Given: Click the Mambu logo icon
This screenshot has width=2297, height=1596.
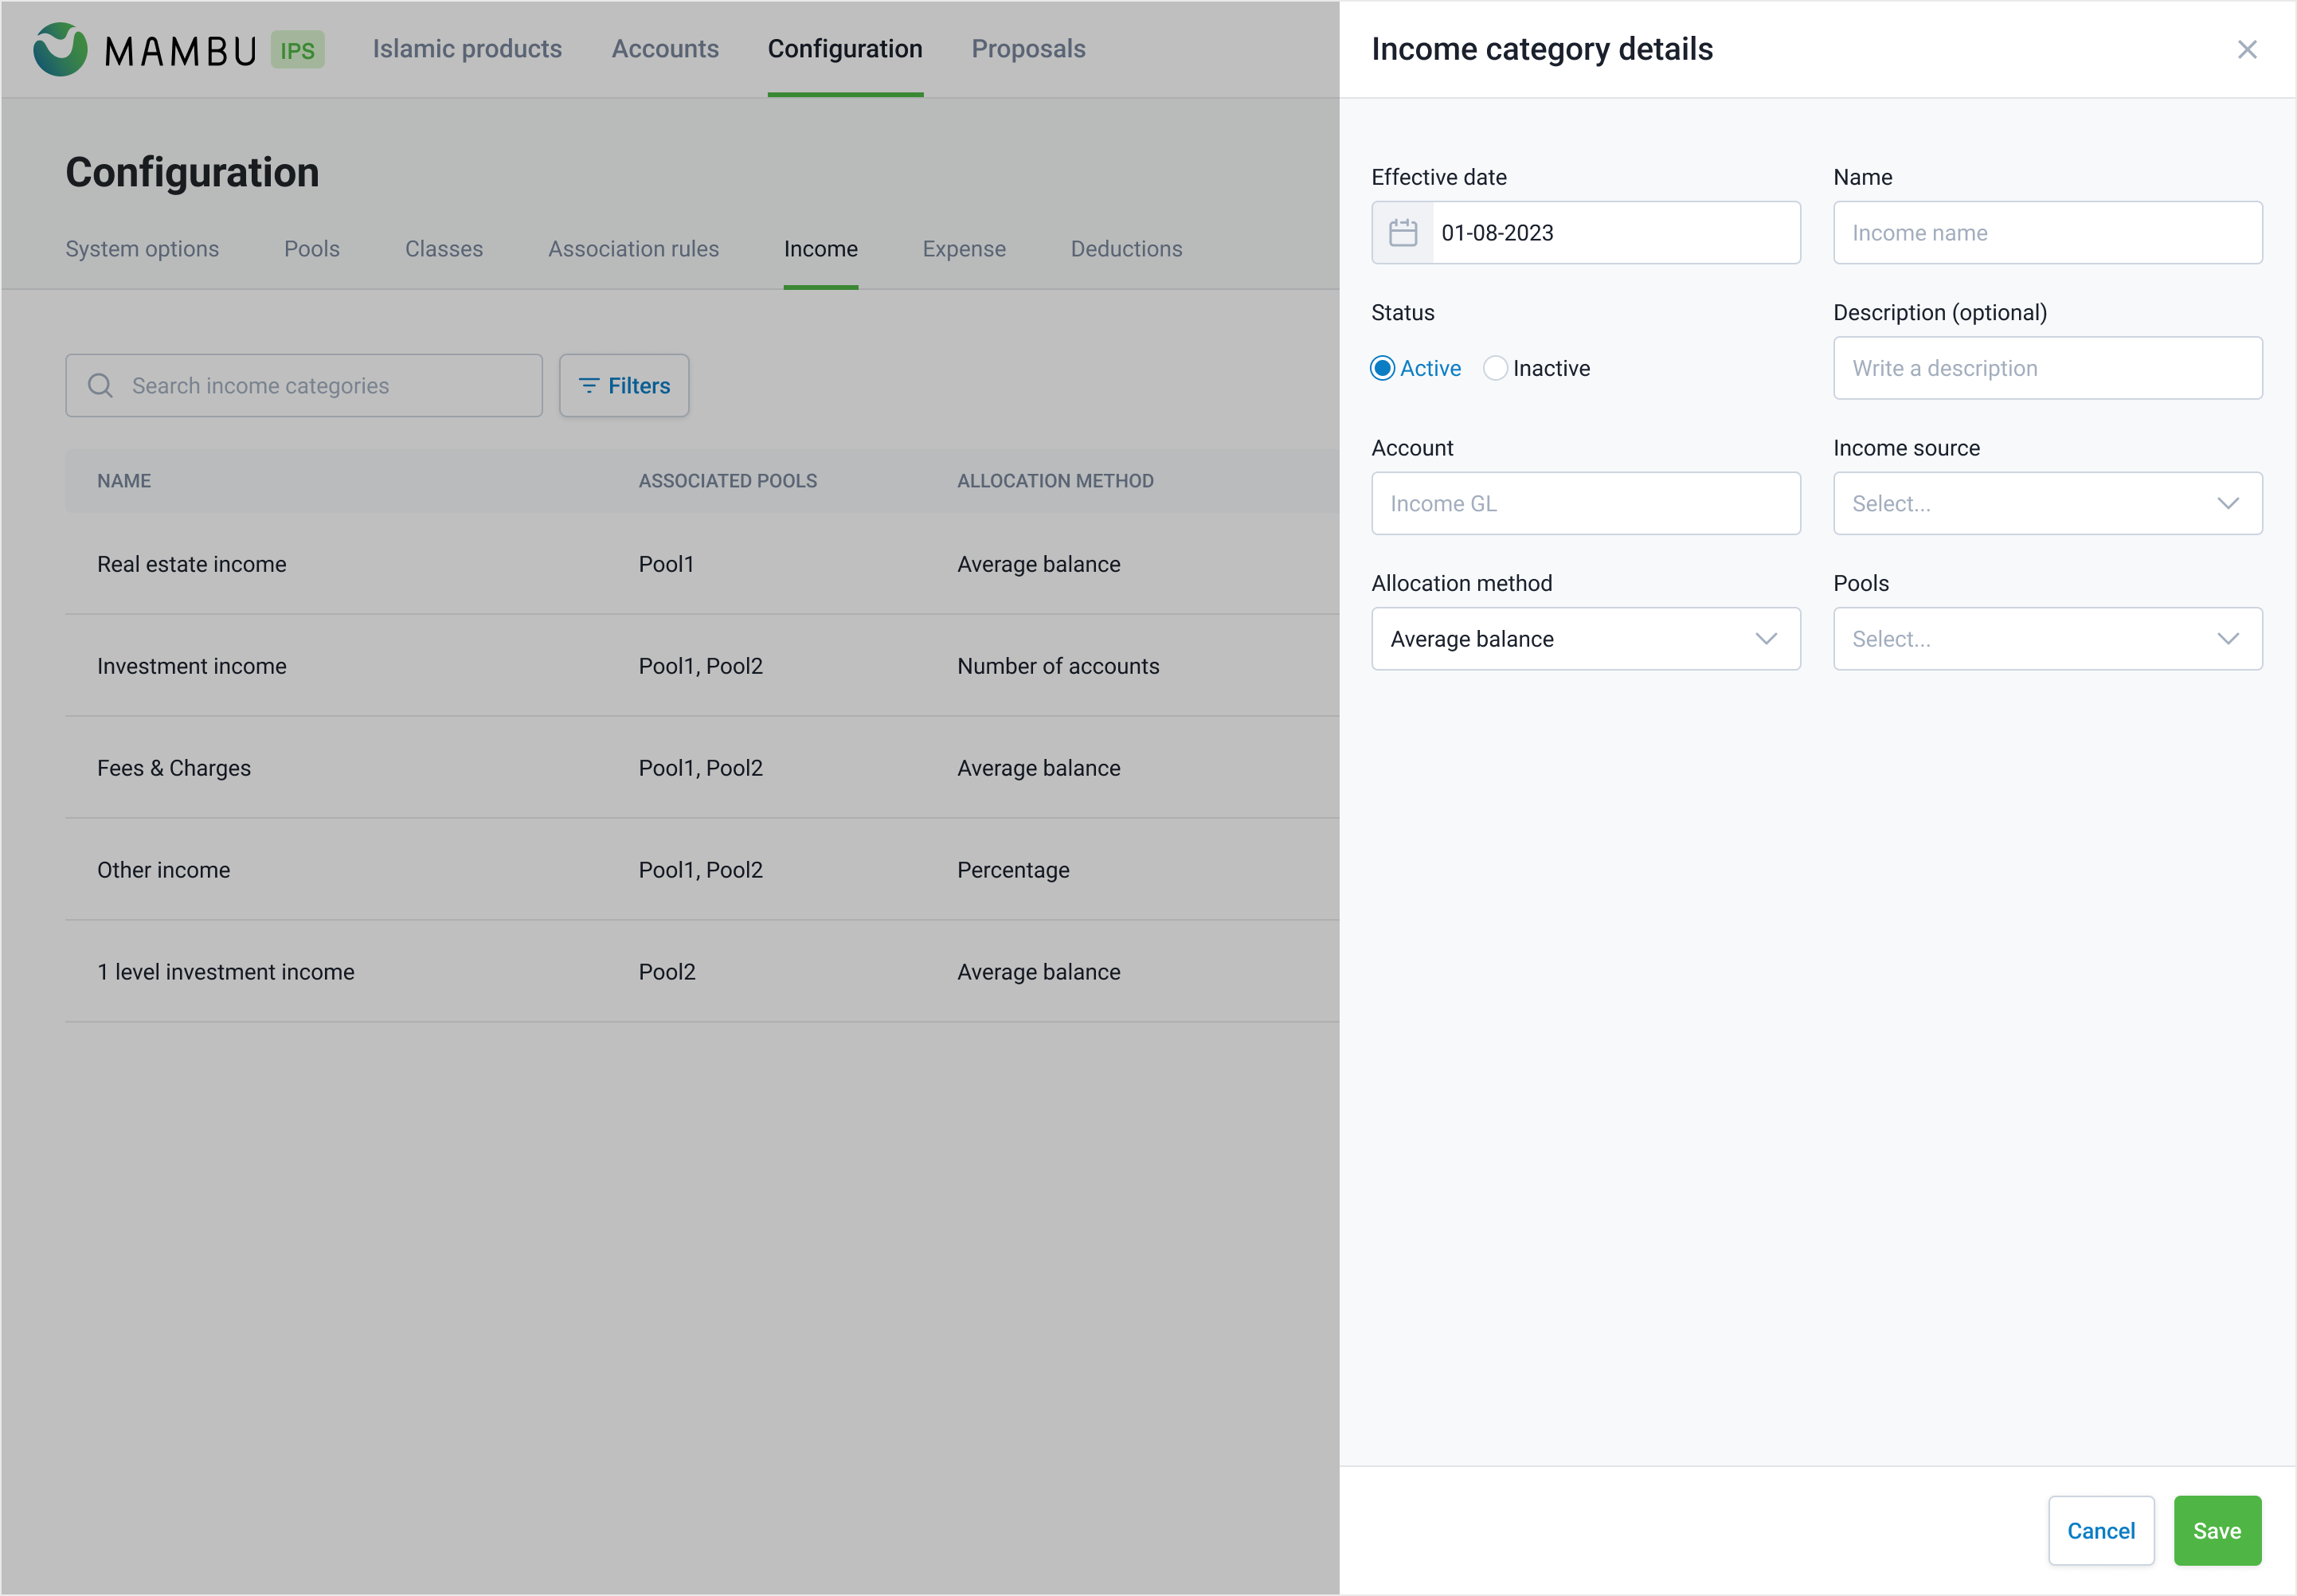Looking at the screenshot, I should 60,49.
